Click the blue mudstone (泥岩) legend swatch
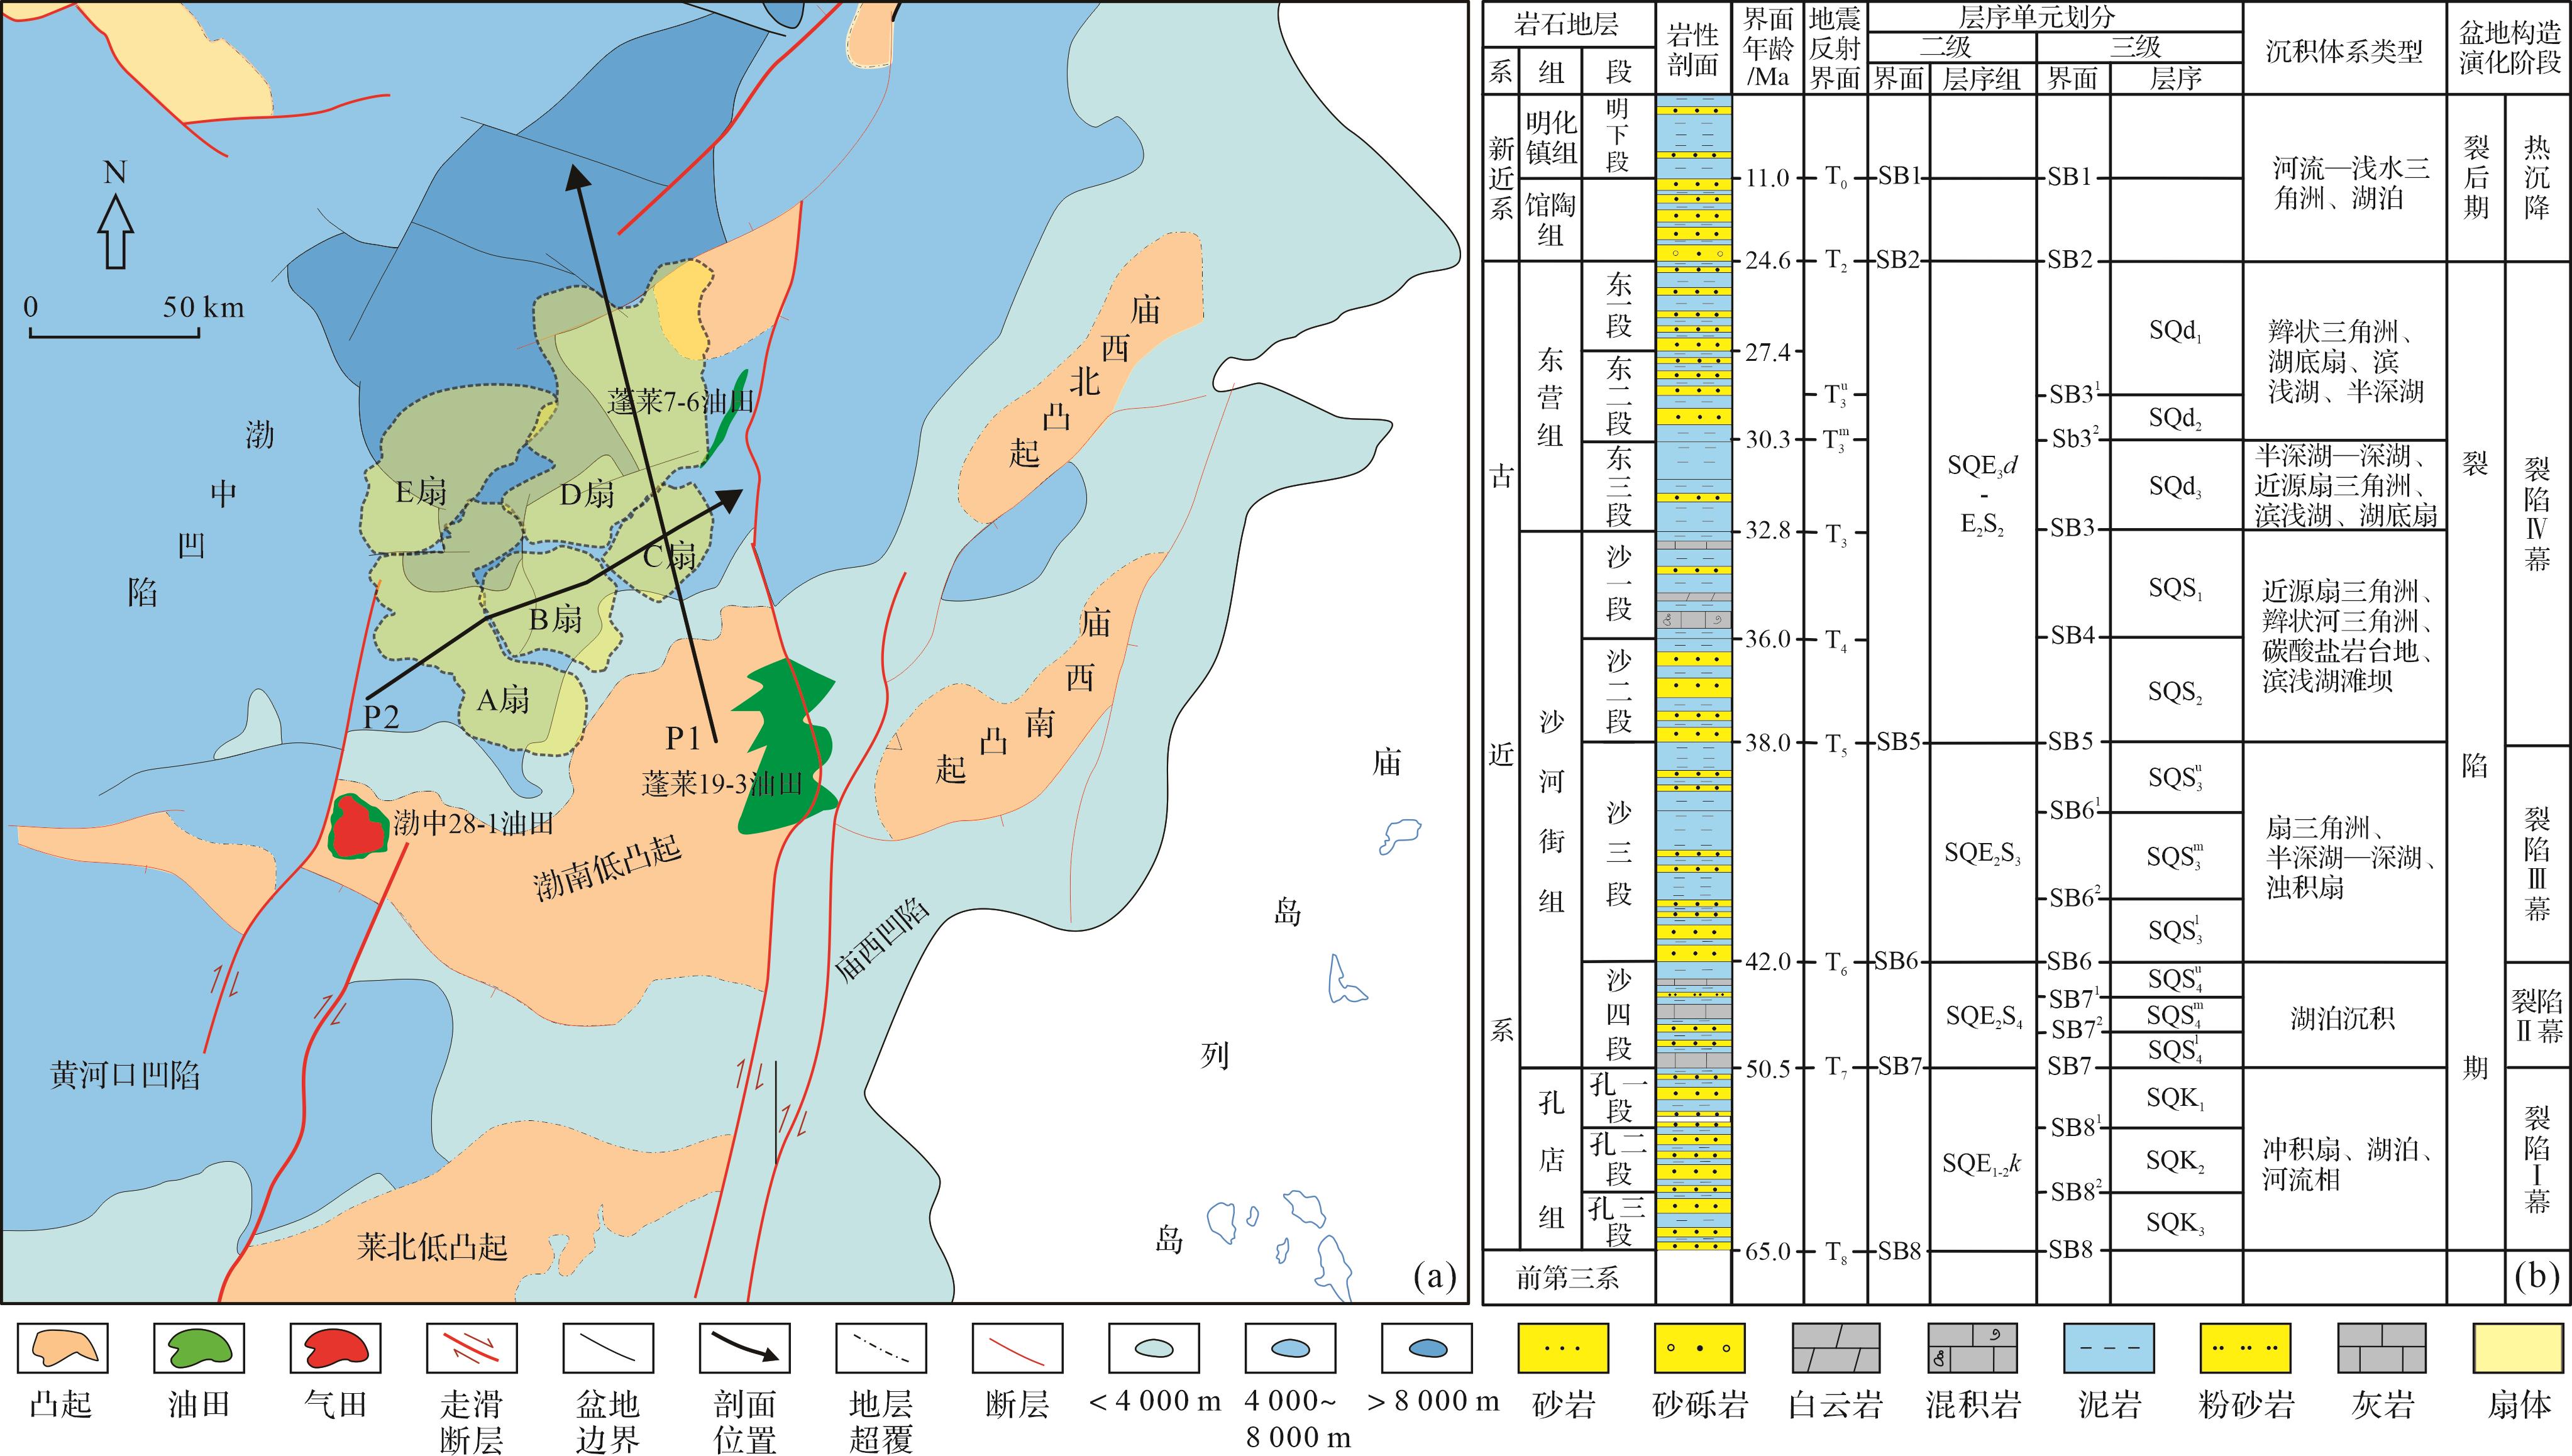The height and width of the screenshot is (1456, 2572). point(2109,1348)
